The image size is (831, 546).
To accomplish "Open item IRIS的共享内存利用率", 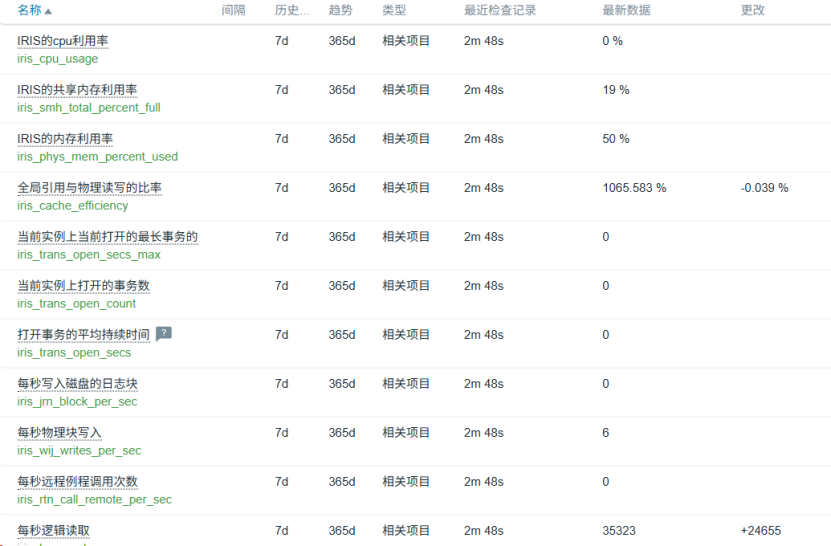I will (x=77, y=90).
